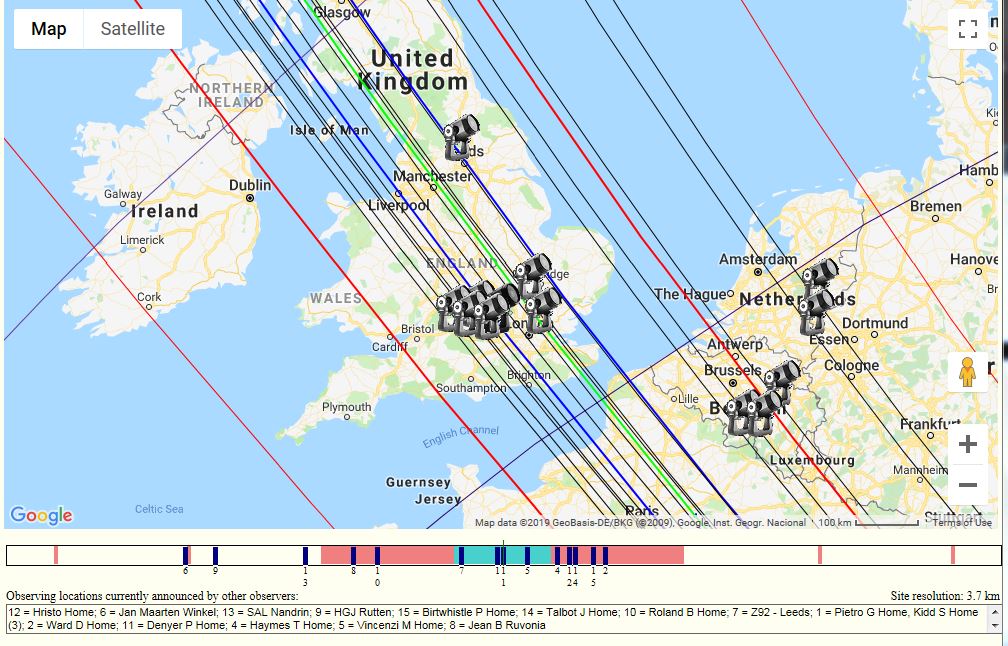
Task: Click observer marker 7 on profile bar
Action: [461, 555]
